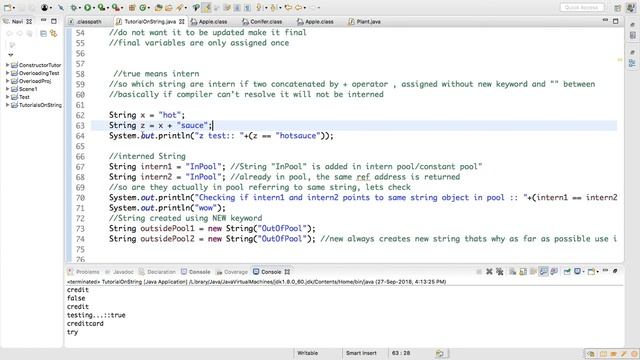Viewport: 640px width, 360px height.
Task: Click the Debug bug toolbar icon
Action: (x=74, y=7)
